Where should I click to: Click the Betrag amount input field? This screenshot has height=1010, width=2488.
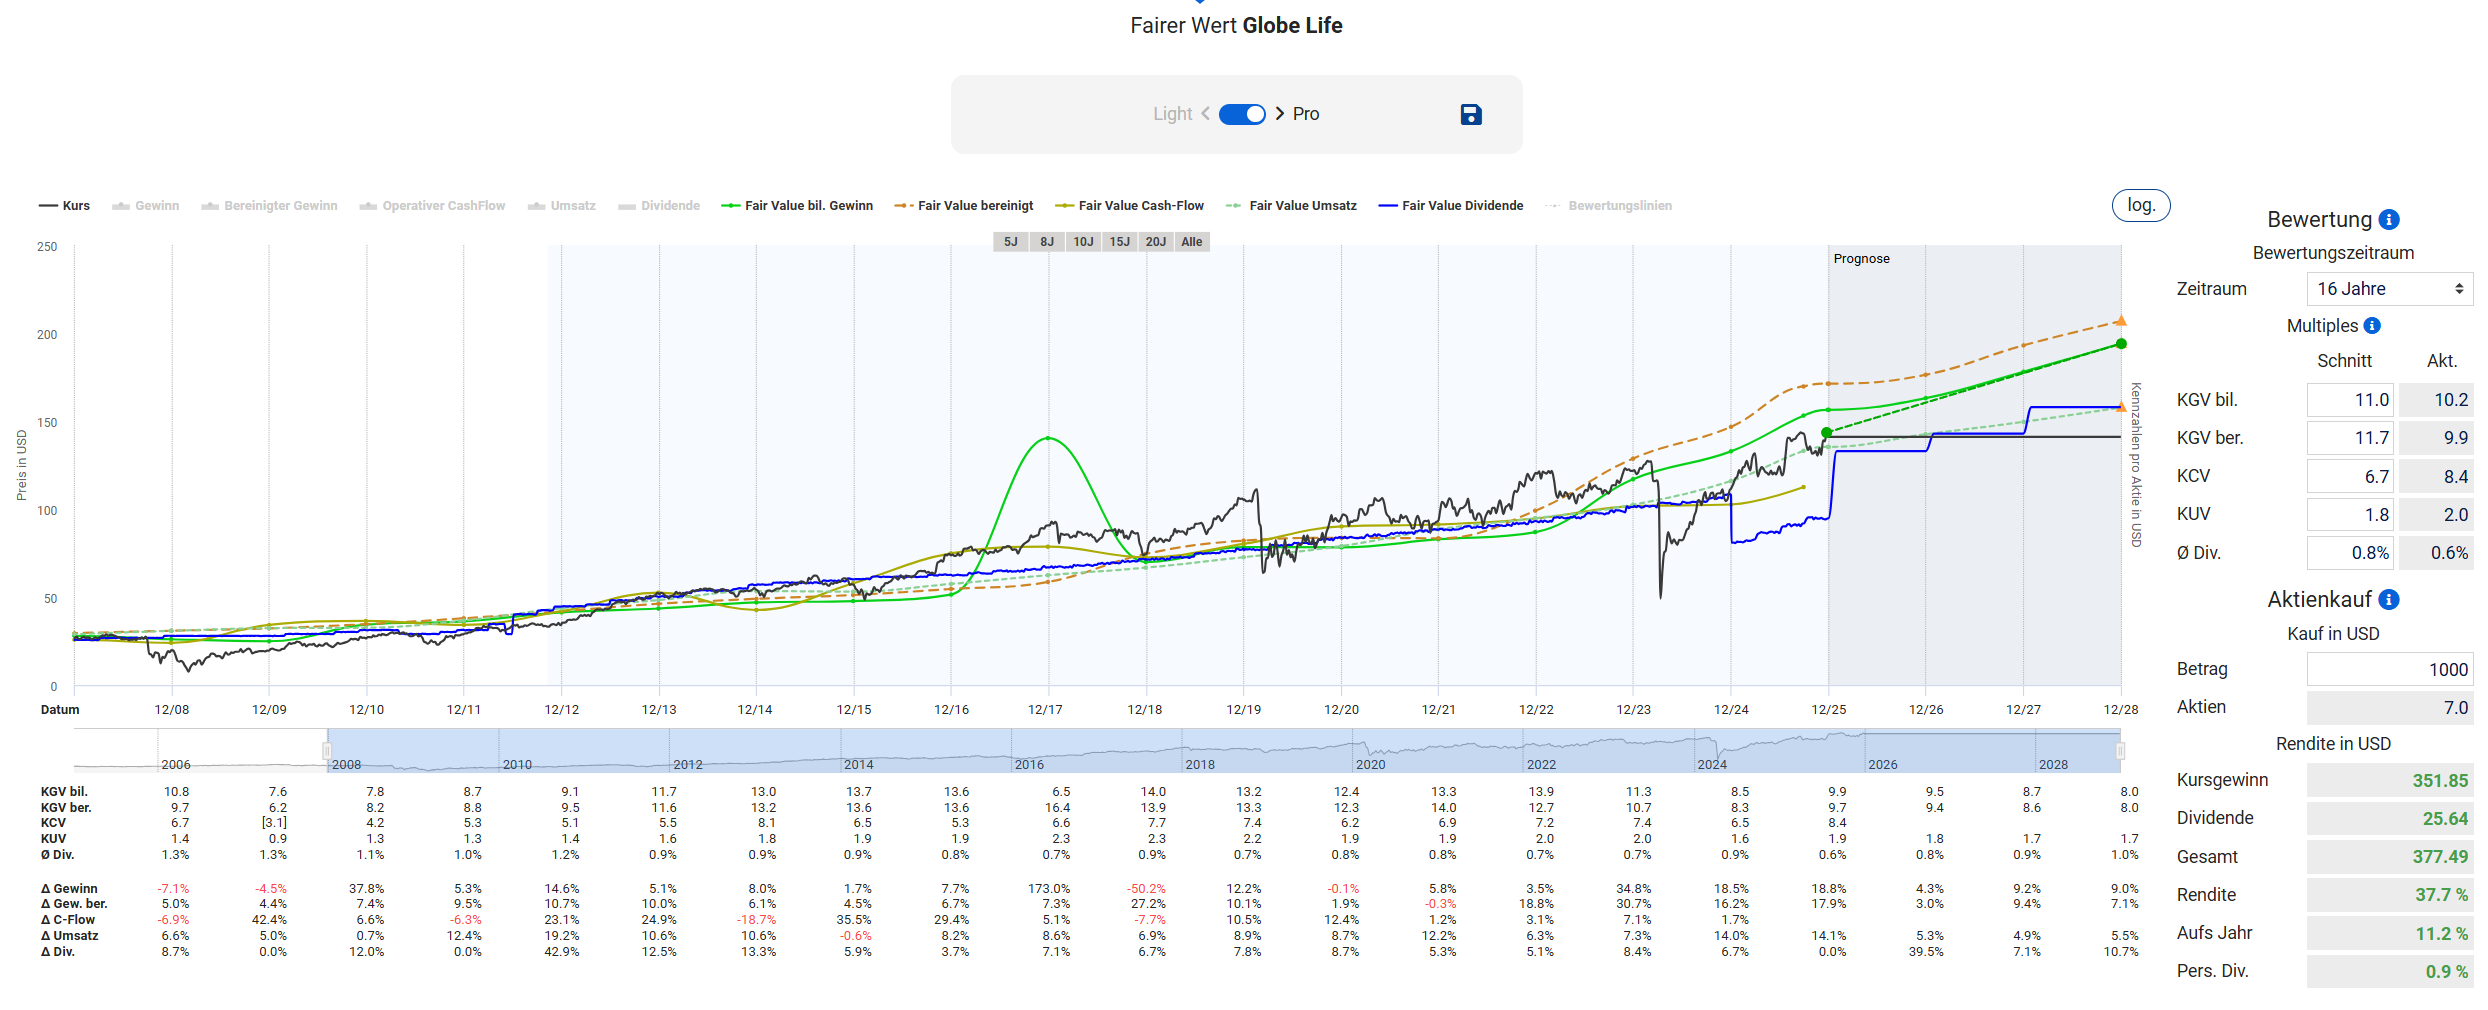(x=2388, y=670)
